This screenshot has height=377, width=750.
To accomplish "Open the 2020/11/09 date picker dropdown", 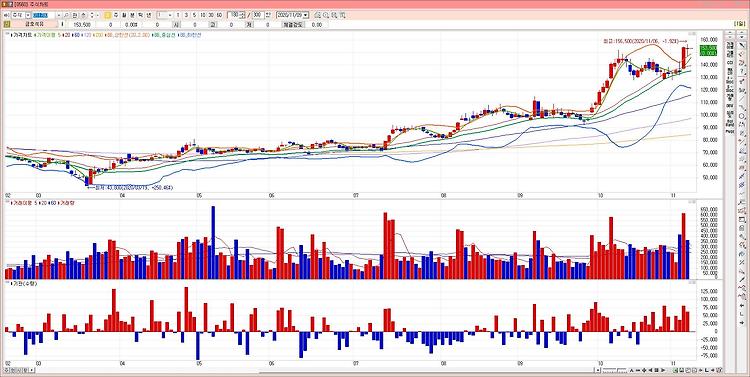I will click(306, 15).
